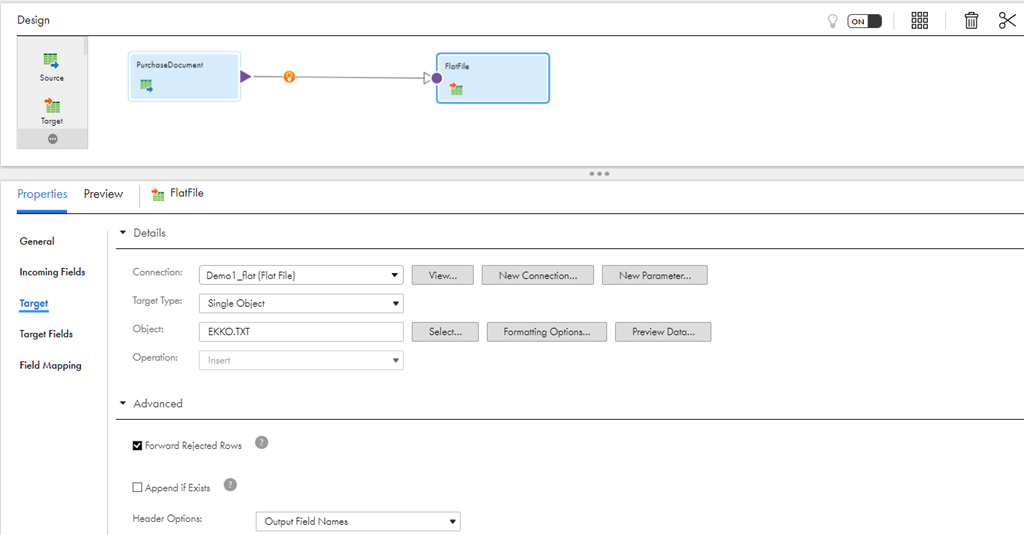The image size is (1024, 535).
Task: Open the Operation dropdown showing Insert
Action: [x=301, y=360]
